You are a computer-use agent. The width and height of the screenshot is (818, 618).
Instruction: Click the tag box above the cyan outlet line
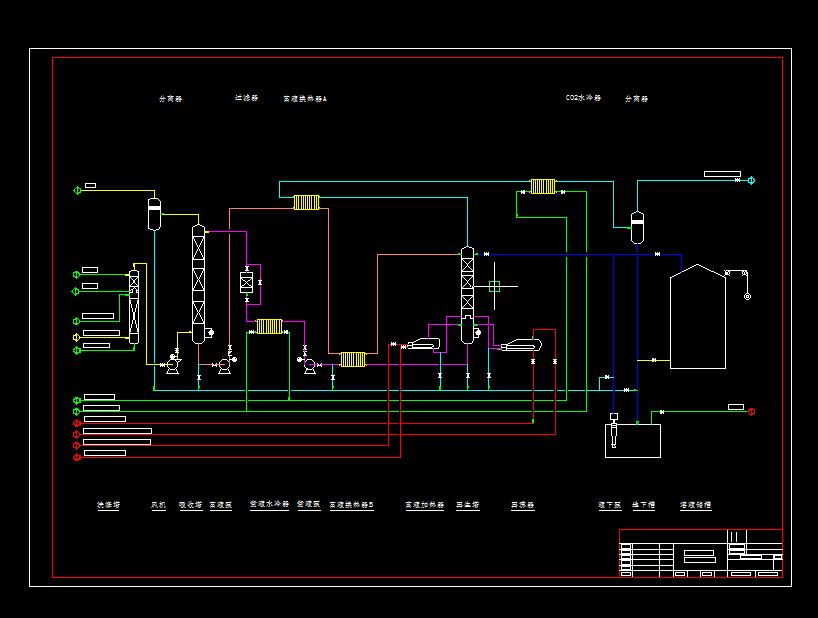click(x=723, y=174)
